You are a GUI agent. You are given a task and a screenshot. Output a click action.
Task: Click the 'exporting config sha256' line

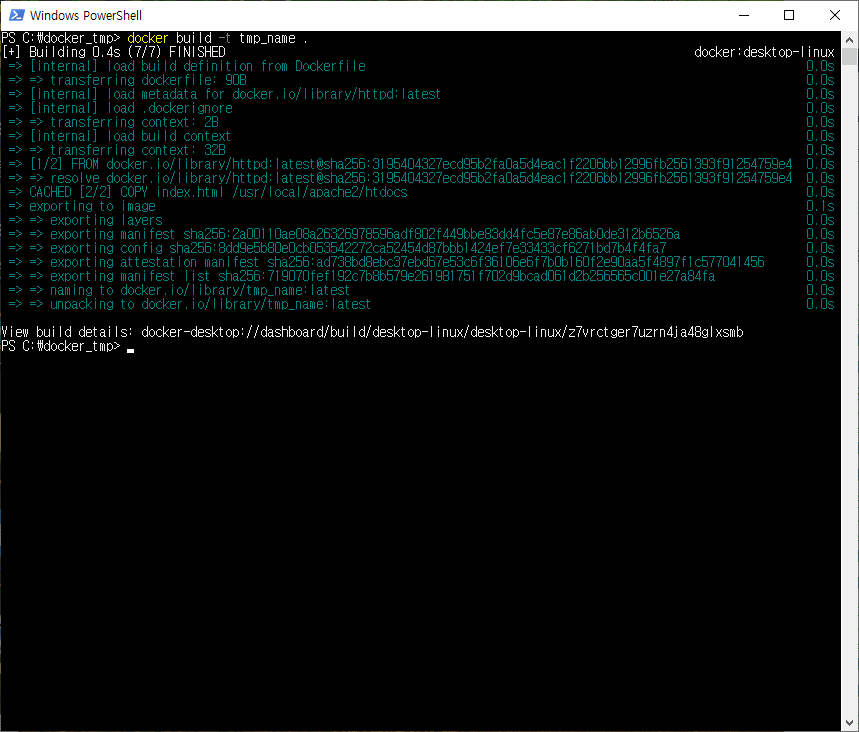click(337, 248)
